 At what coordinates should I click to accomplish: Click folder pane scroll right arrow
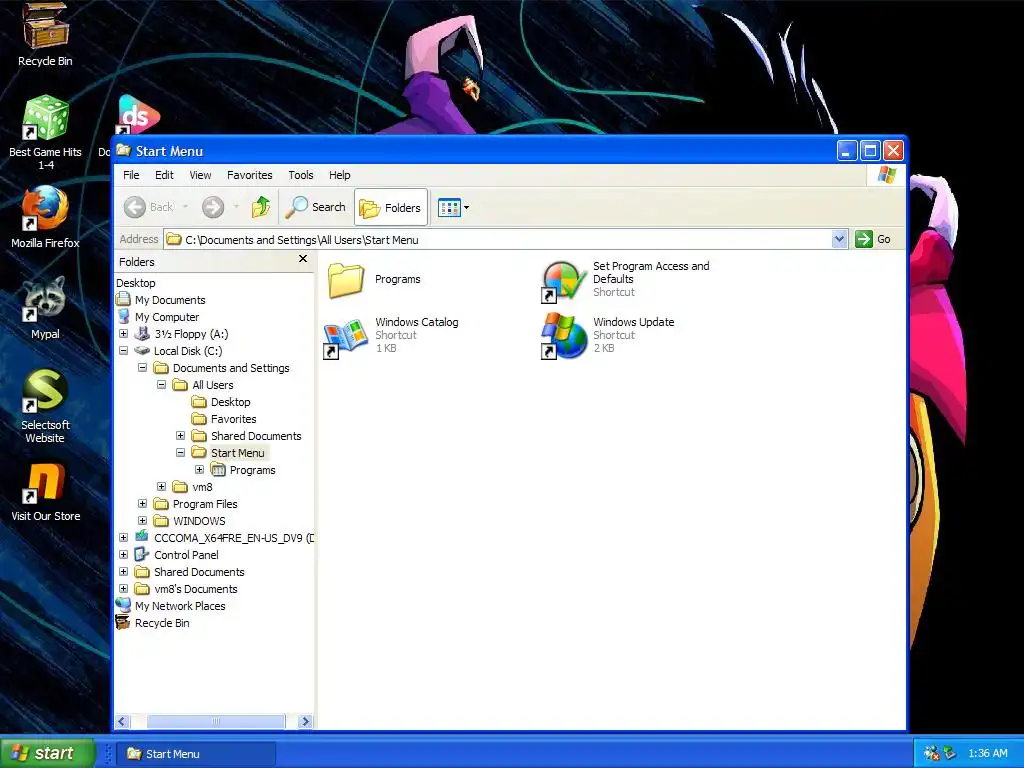point(305,721)
